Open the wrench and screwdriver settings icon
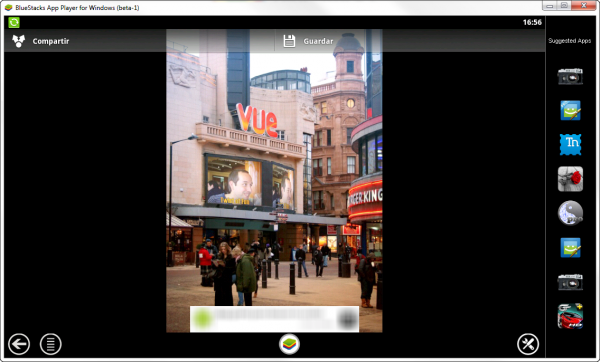600x362 pixels. pyautogui.click(x=528, y=344)
